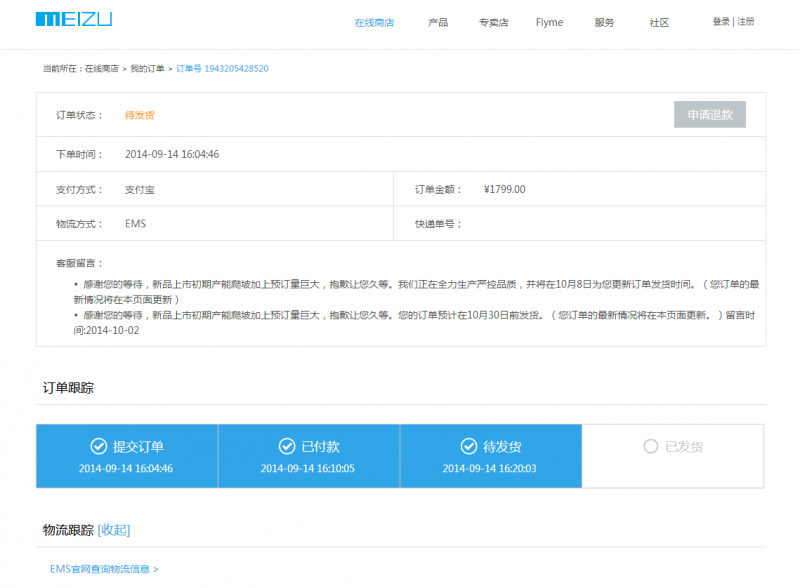Click the 待发货 step checkmark icon

(469, 446)
